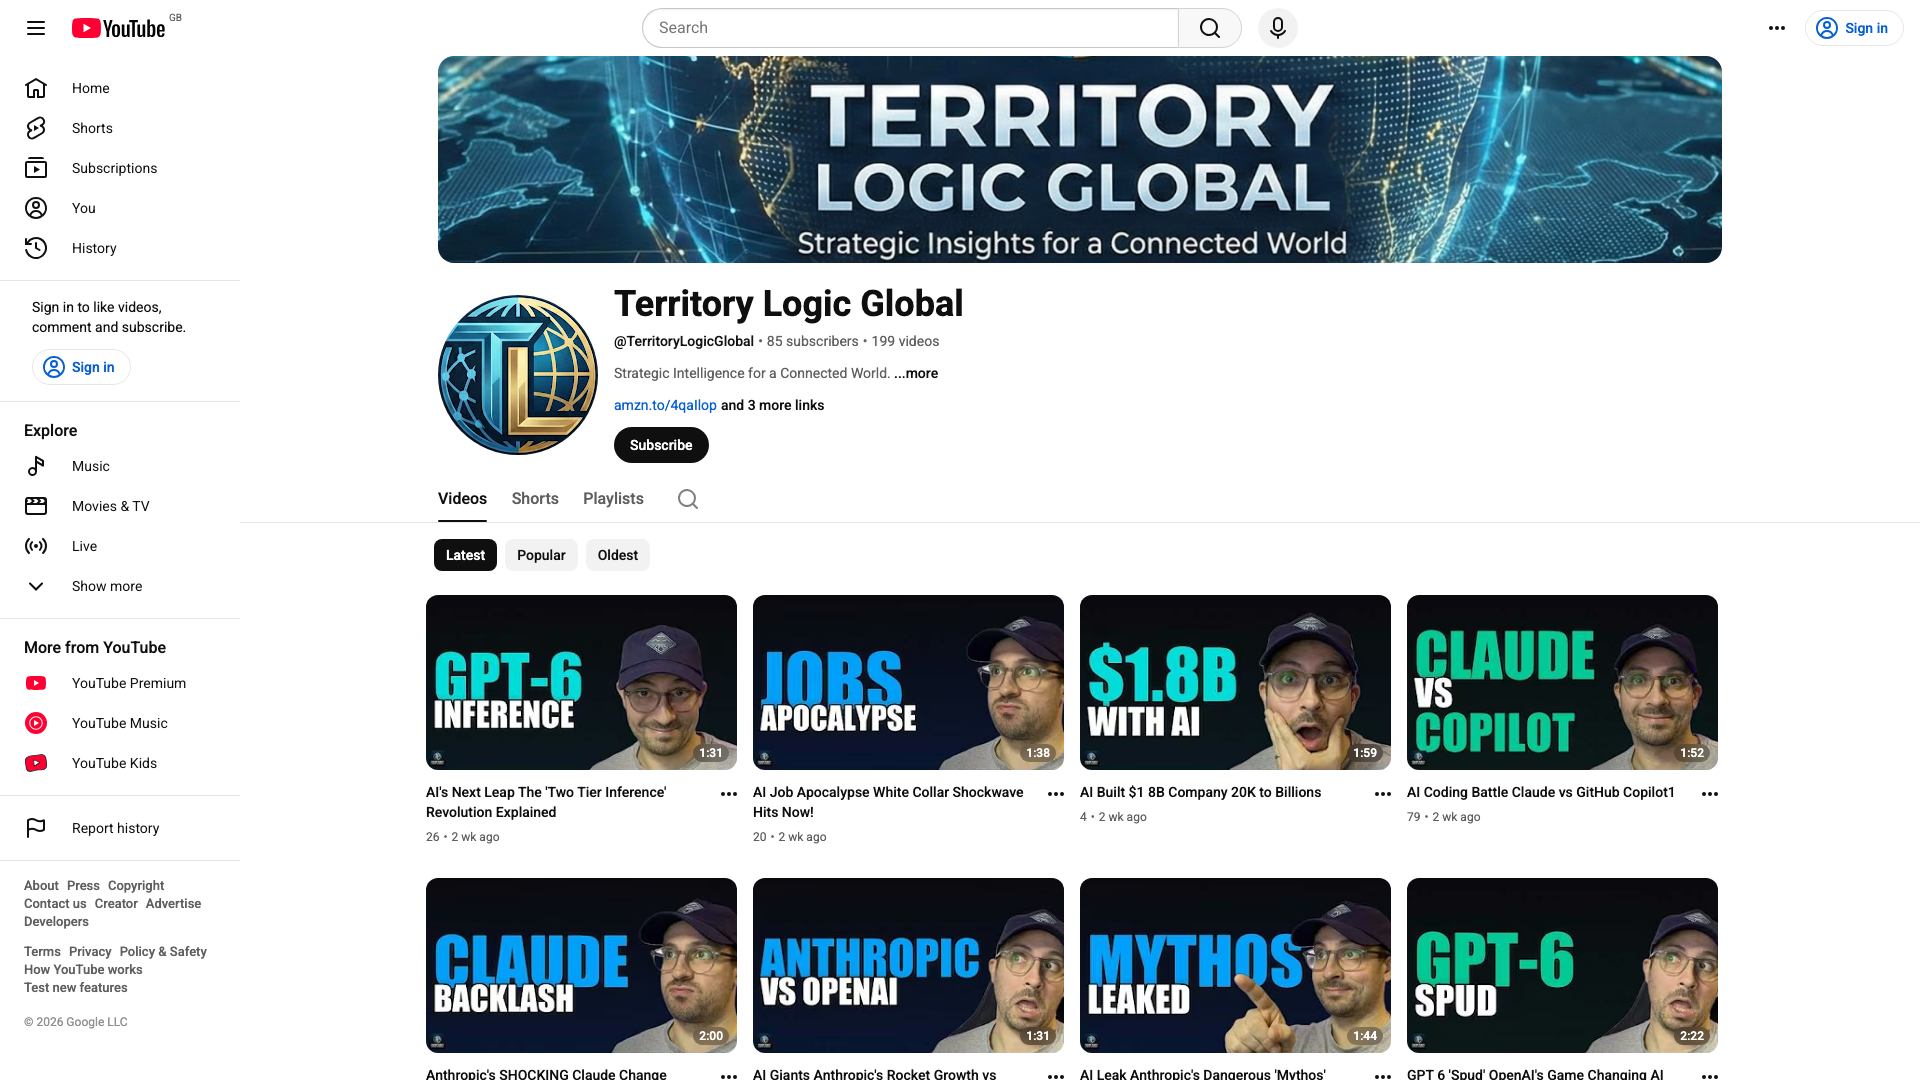Click the search magnifier button
1920x1080 pixels.
tap(1210, 28)
